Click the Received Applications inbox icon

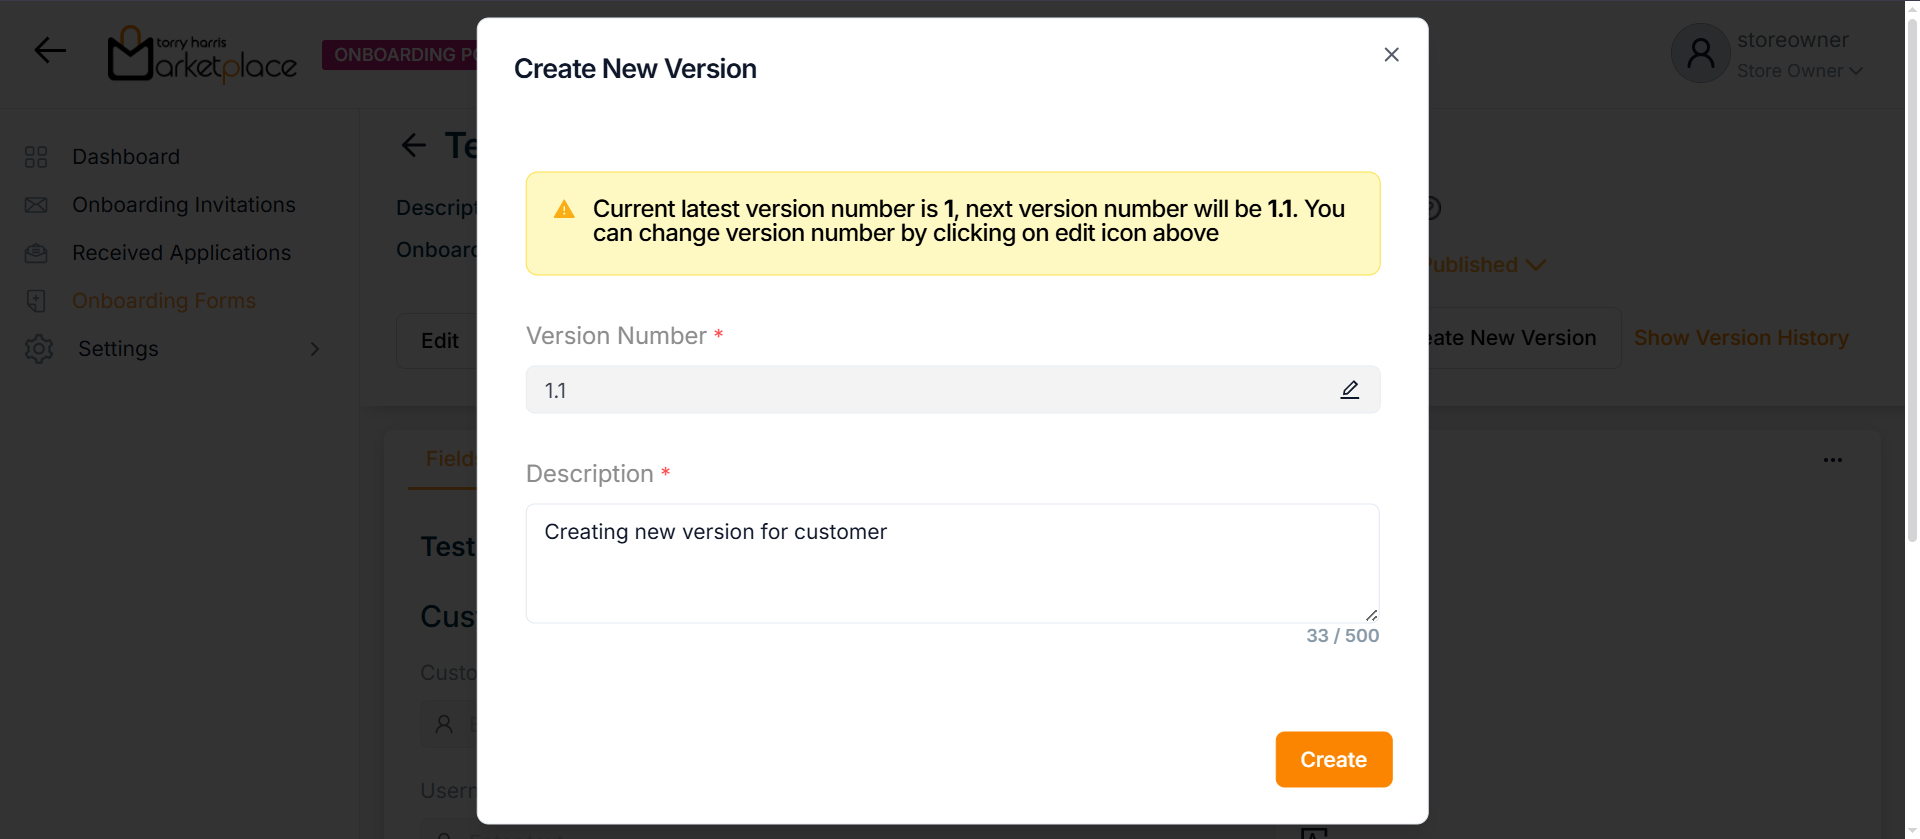click(x=36, y=253)
